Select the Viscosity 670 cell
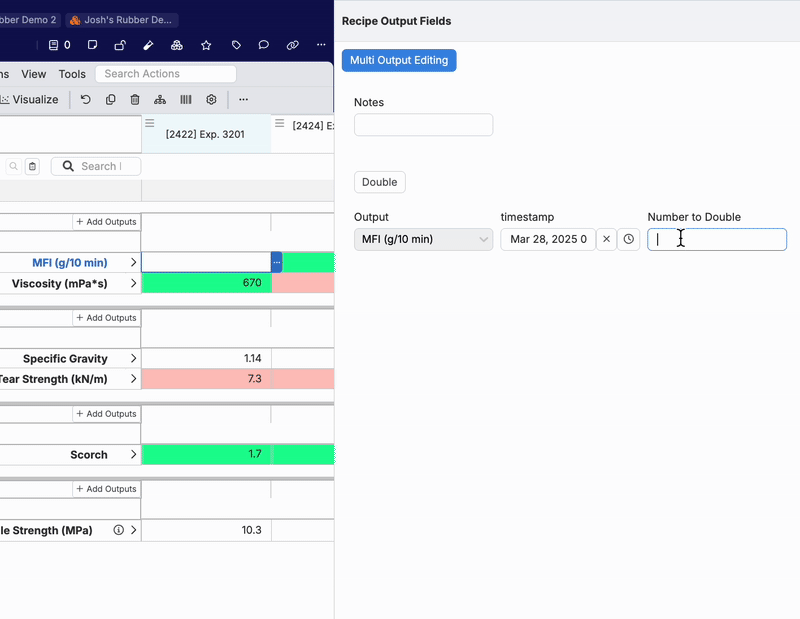Viewport: 800px width, 619px height. click(207, 283)
